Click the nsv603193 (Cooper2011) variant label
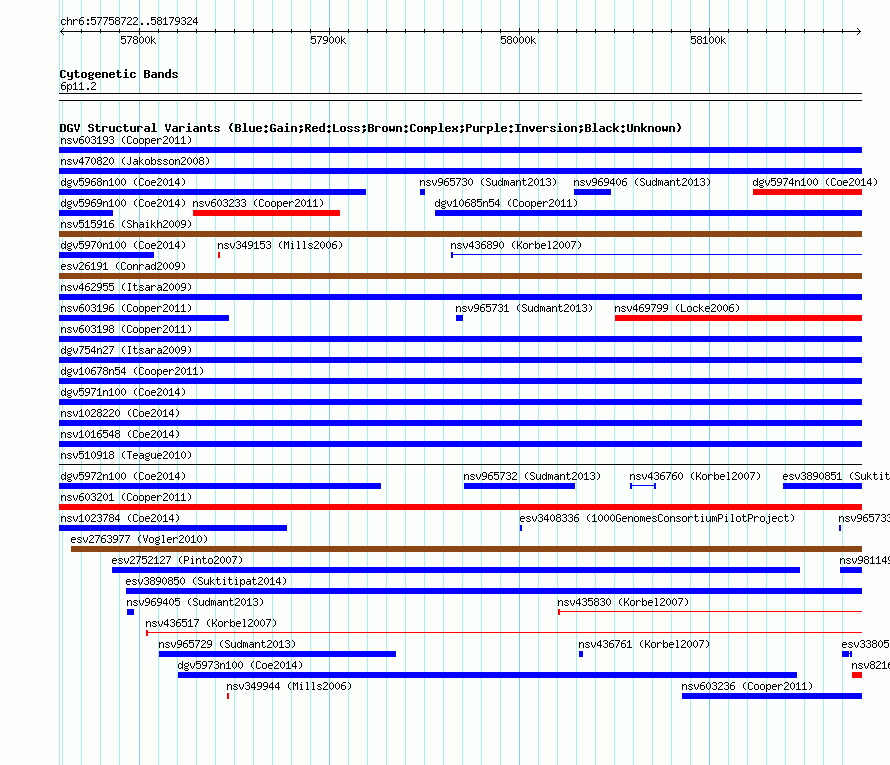The height and width of the screenshot is (765, 890). (x=126, y=140)
